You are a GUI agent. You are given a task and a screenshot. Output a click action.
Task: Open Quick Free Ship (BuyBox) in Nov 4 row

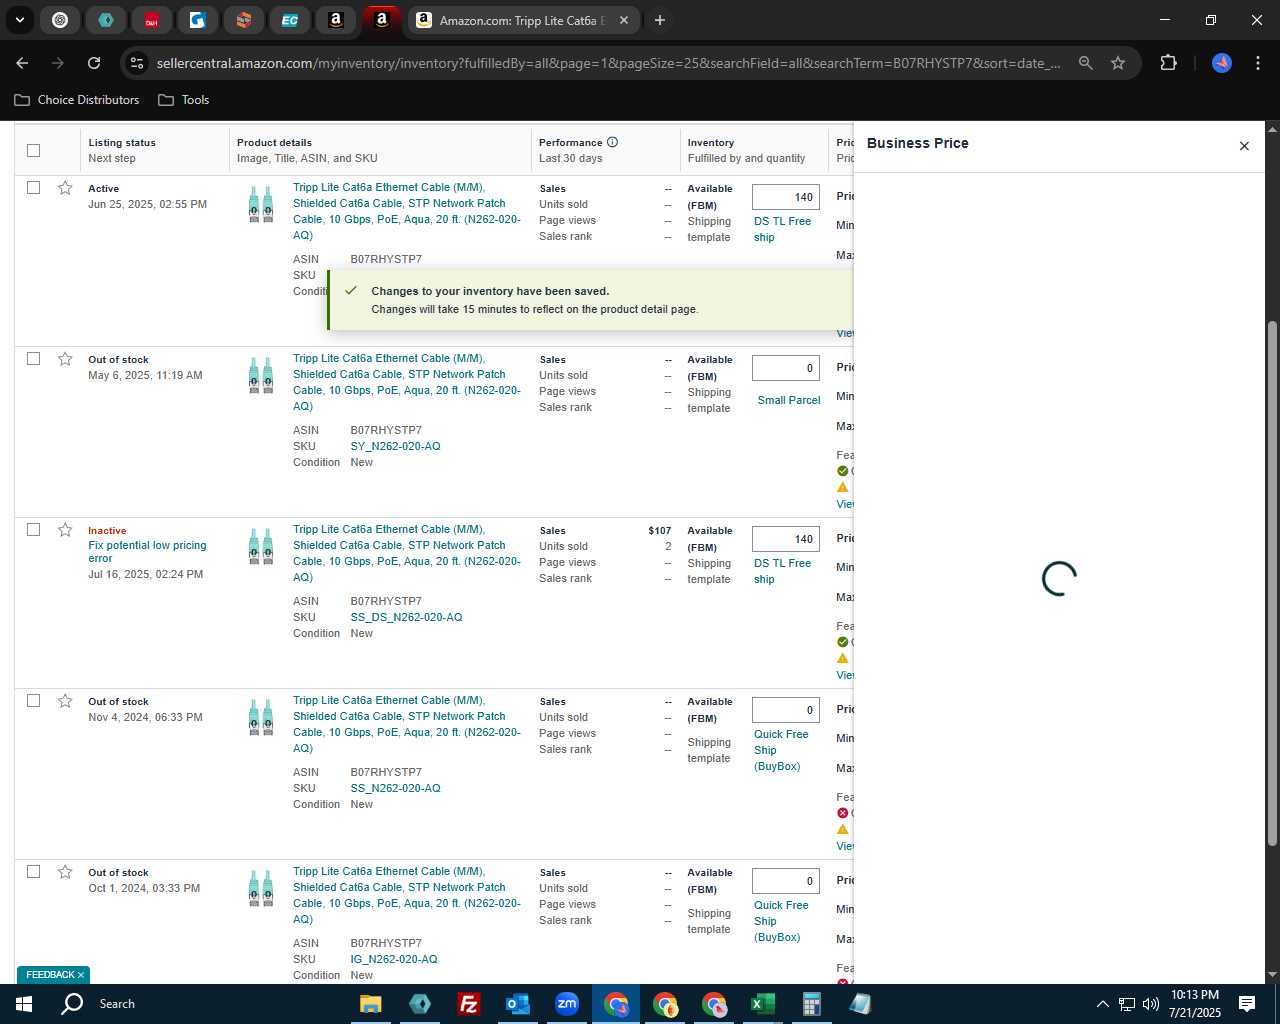click(x=782, y=750)
